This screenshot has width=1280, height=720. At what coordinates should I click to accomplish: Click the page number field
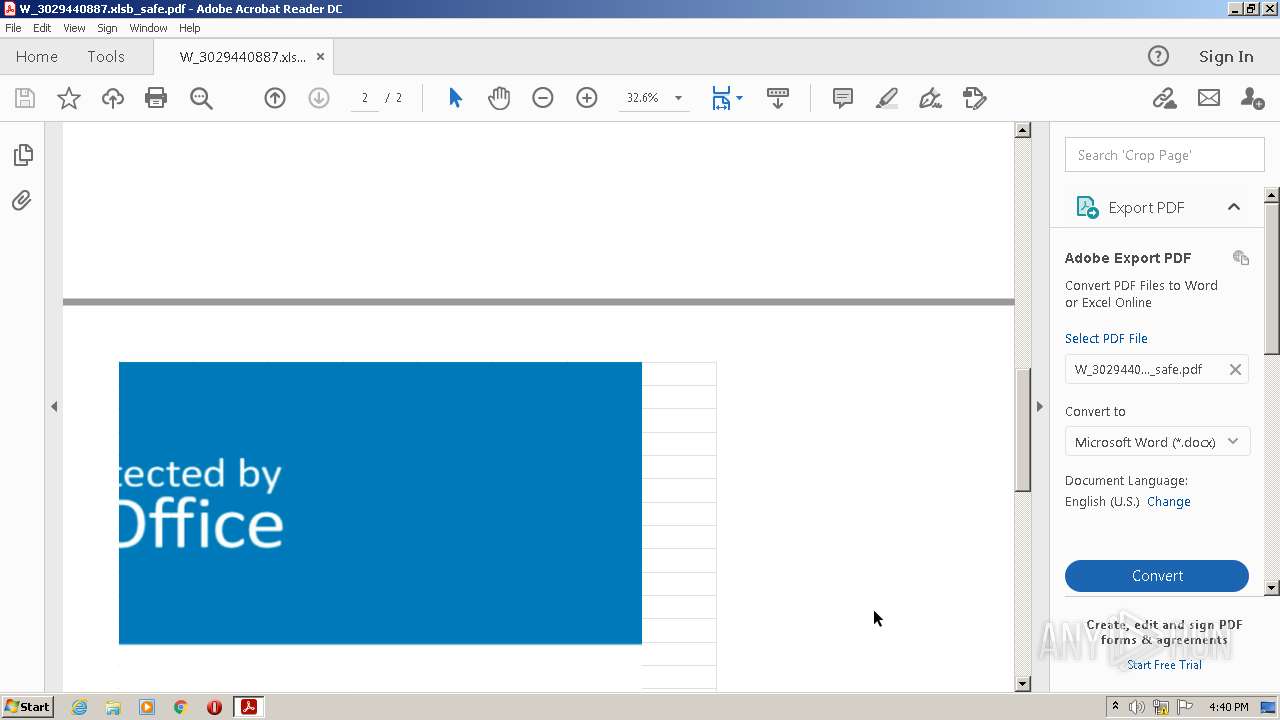tap(365, 98)
